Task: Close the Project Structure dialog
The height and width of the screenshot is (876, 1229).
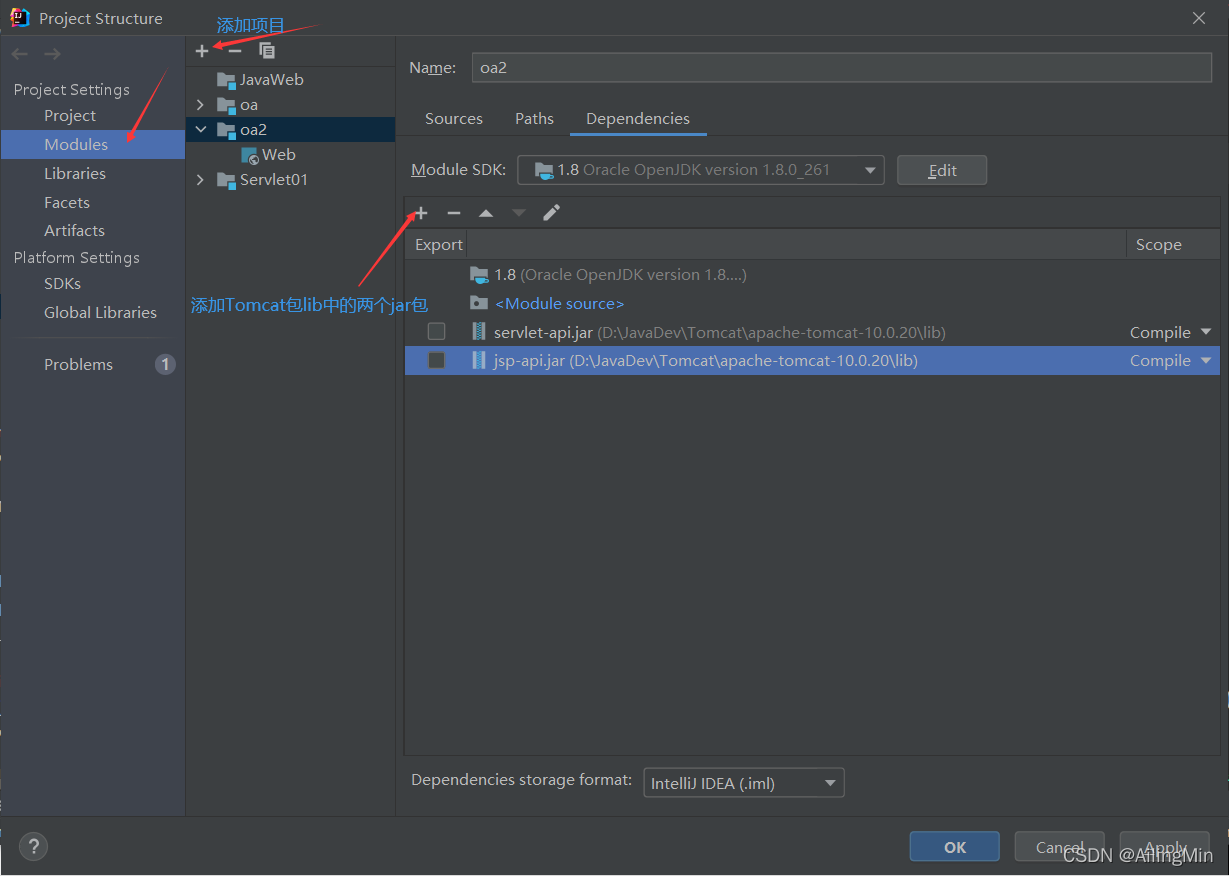Action: (x=1199, y=18)
